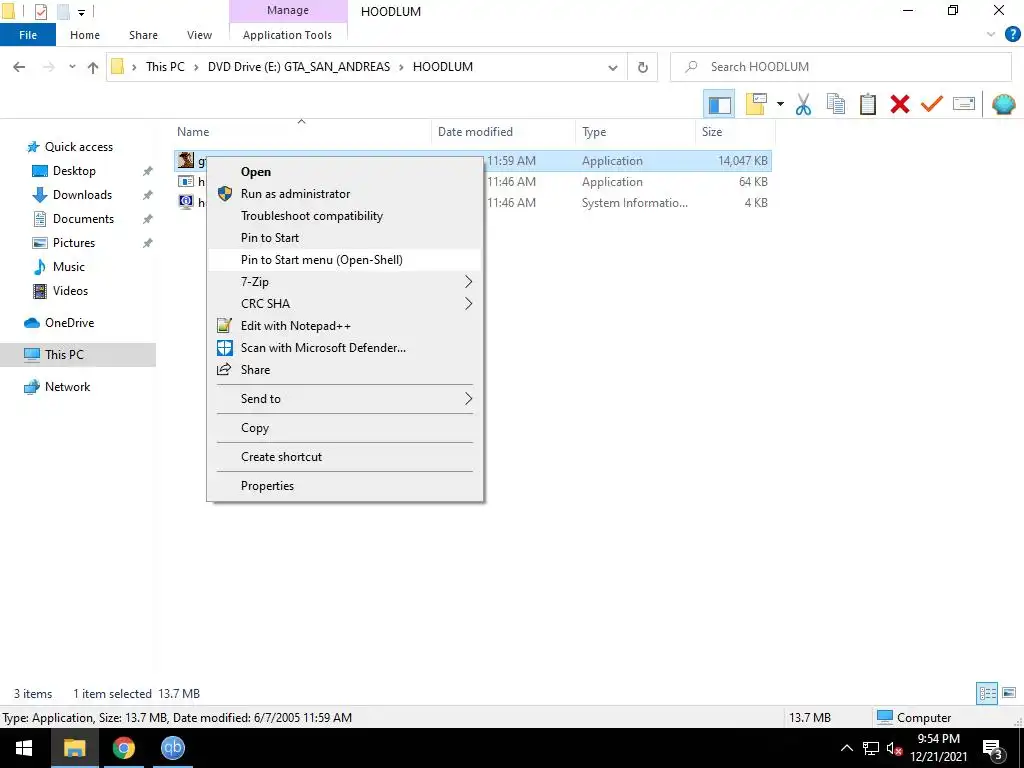The width and height of the screenshot is (1024, 768).
Task: Choose Open from context menu
Action: (x=344, y=172)
